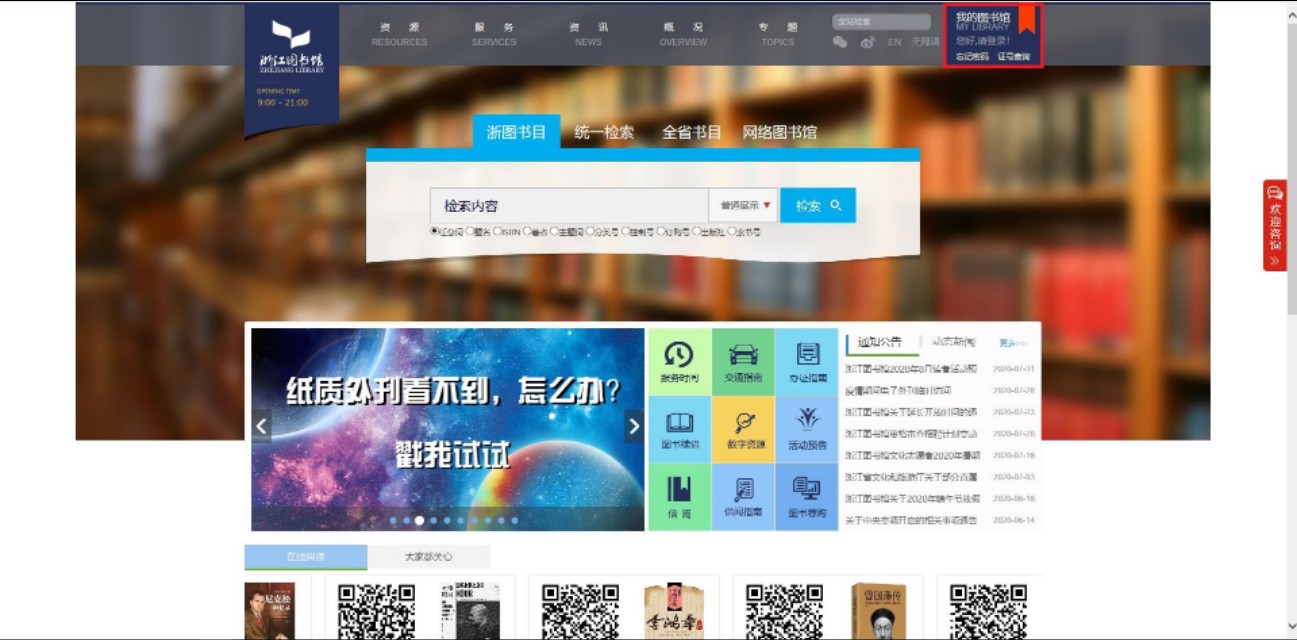Click the 检索 search button
Image resolution: width=1297 pixels, height=640 pixels.
(x=817, y=204)
